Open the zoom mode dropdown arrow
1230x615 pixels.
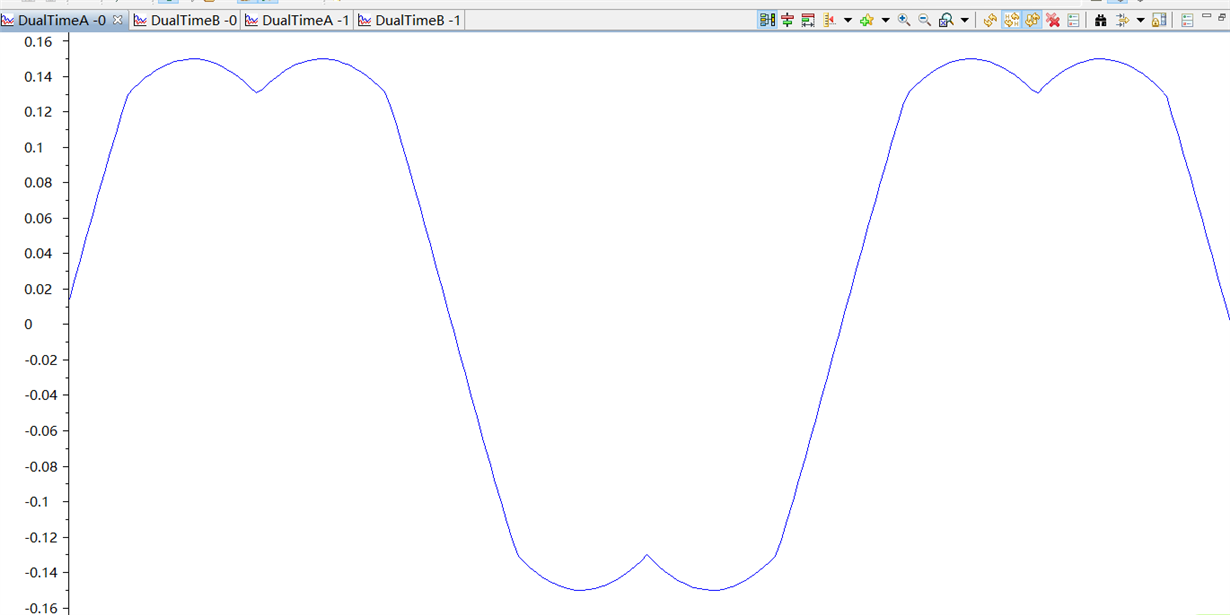(964, 20)
